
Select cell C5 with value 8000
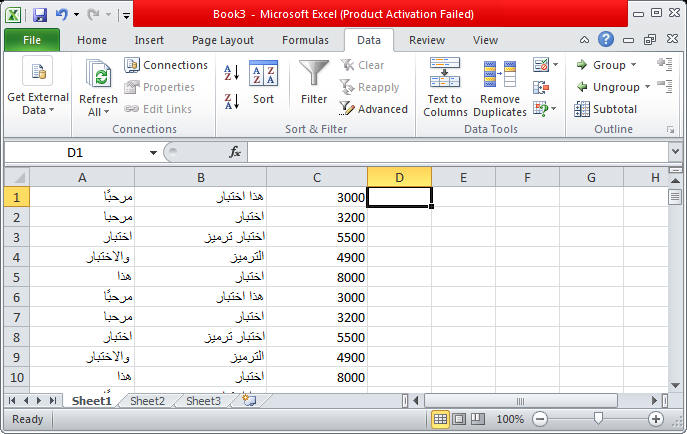[x=317, y=277]
